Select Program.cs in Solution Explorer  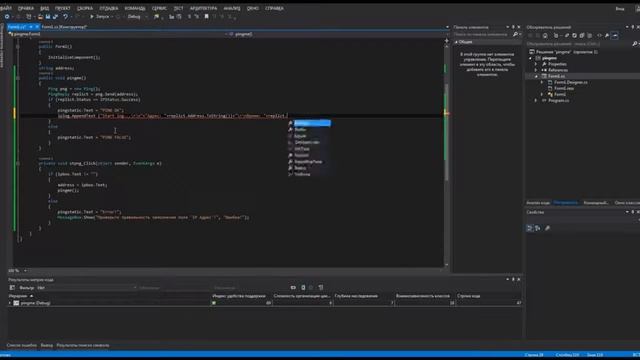coord(558,100)
